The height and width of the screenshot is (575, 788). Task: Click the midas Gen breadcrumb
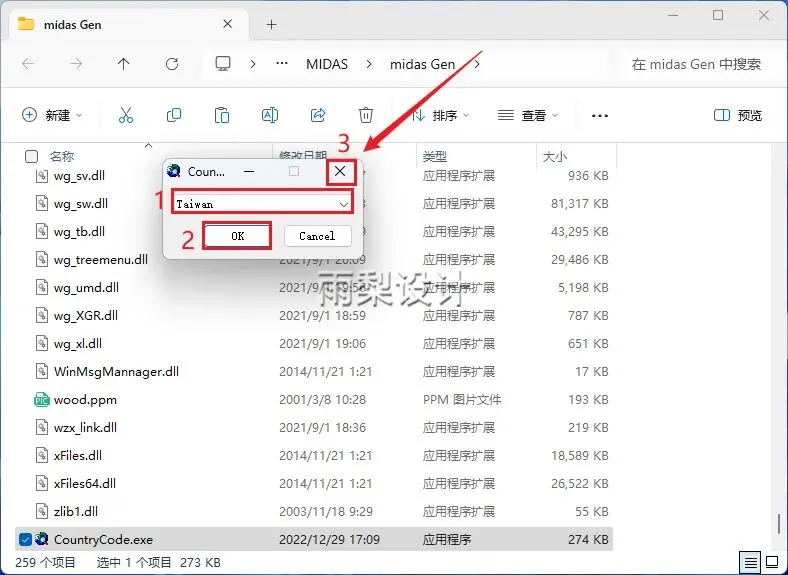point(422,64)
